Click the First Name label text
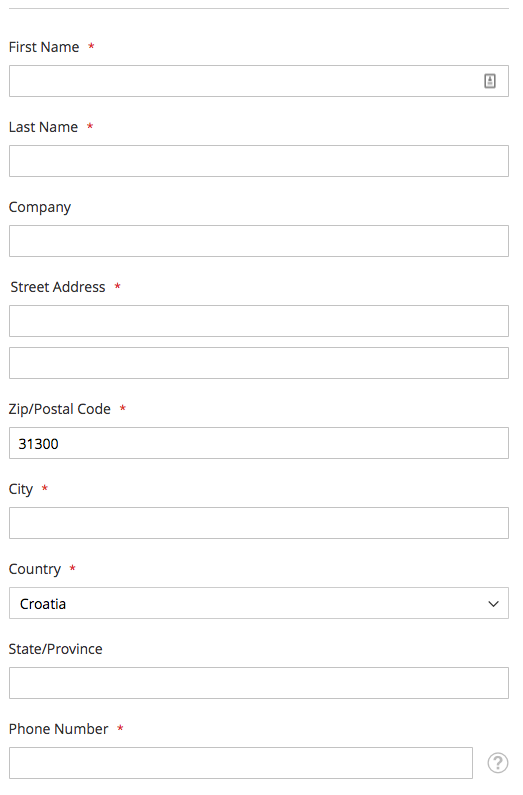This screenshot has height=795, width=523. 44,47
